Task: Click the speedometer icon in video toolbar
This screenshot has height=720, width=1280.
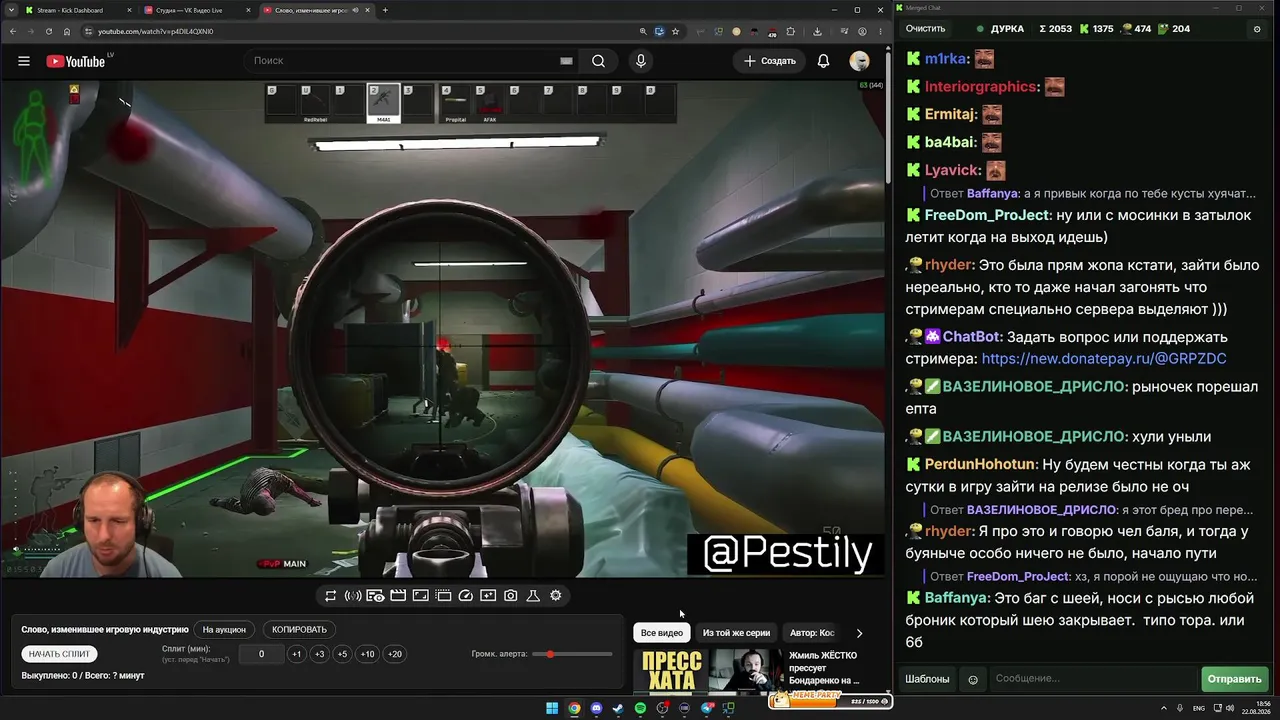Action: pos(466,596)
